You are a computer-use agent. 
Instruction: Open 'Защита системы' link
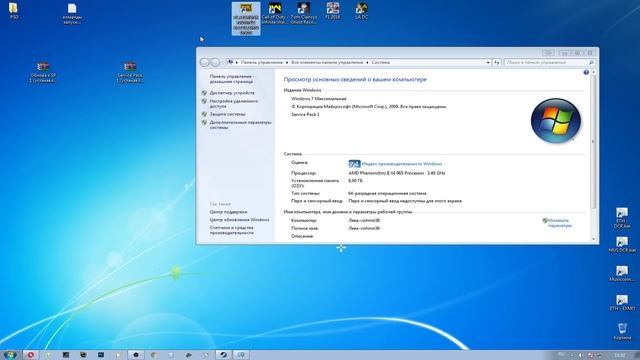(x=227, y=114)
